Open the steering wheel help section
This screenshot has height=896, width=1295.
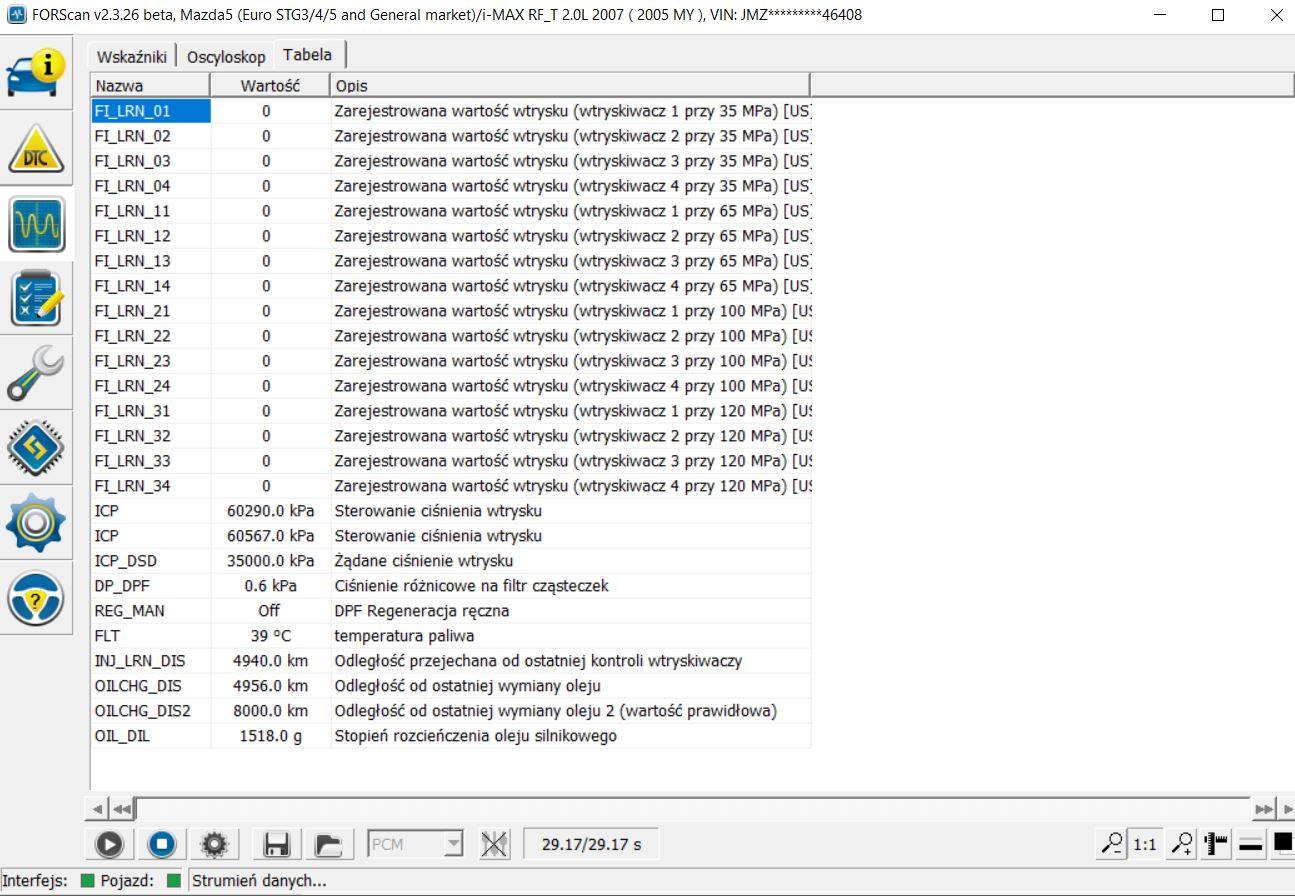pos(36,599)
